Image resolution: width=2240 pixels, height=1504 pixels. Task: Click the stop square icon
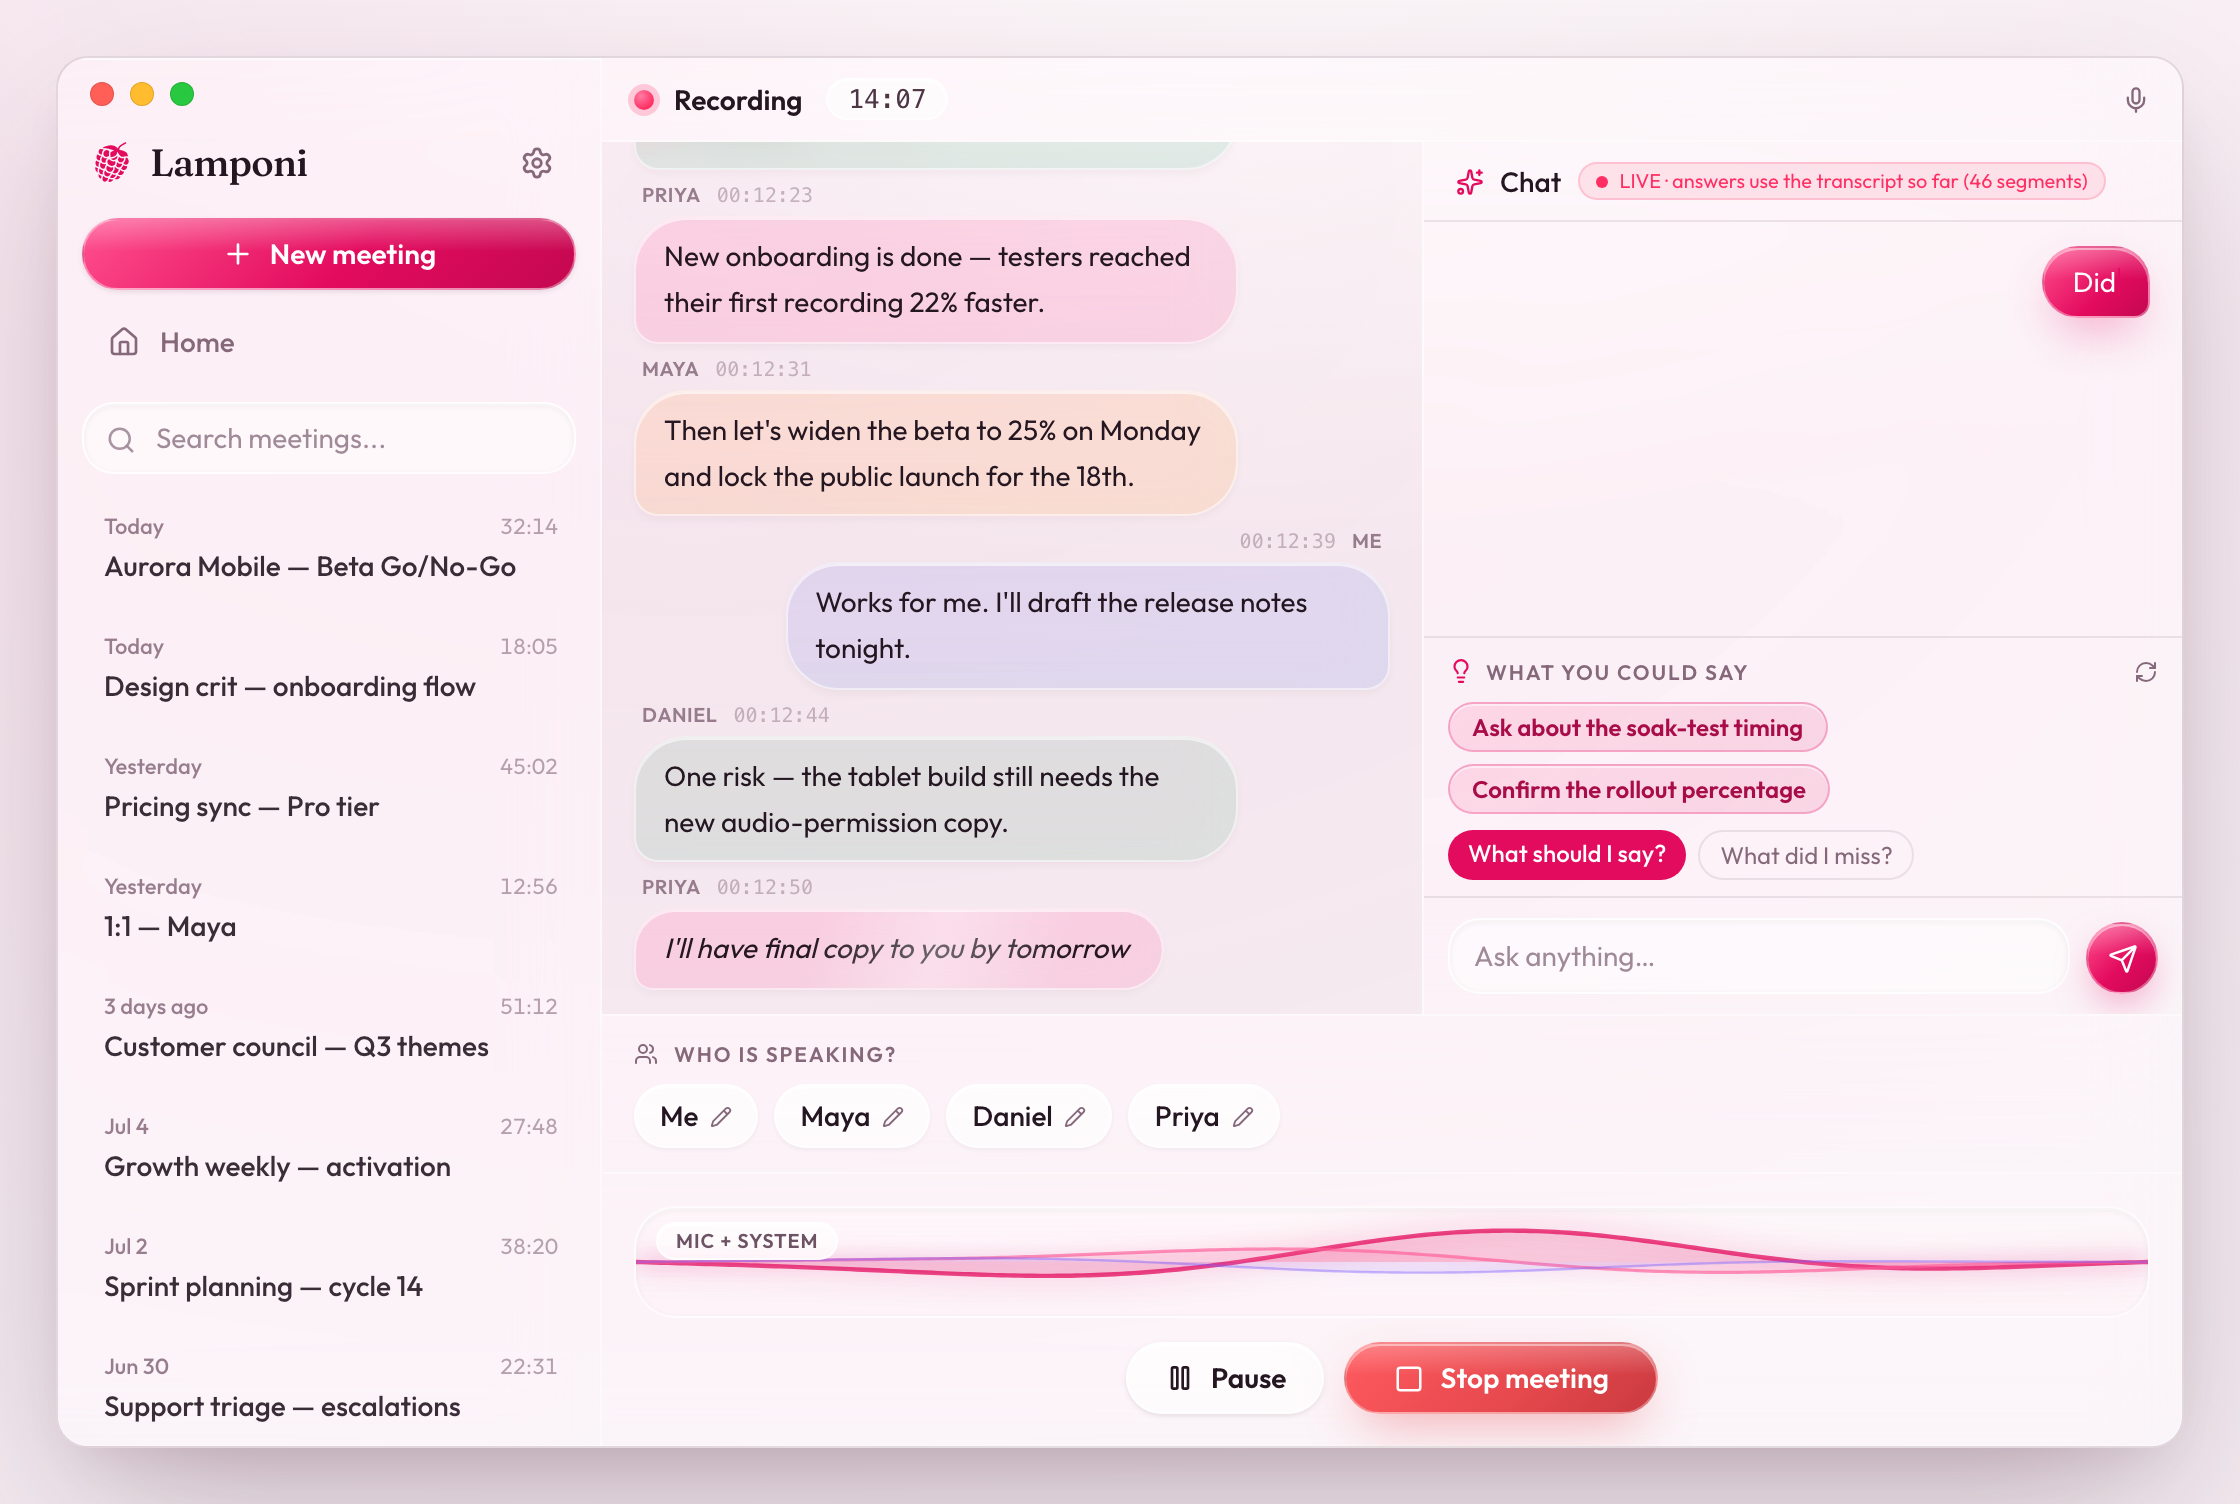[x=1408, y=1379]
